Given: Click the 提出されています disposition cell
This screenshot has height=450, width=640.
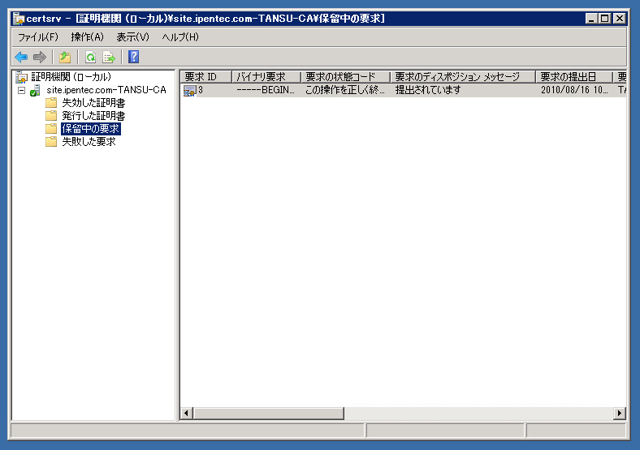Looking at the screenshot, I should point(428,90).
